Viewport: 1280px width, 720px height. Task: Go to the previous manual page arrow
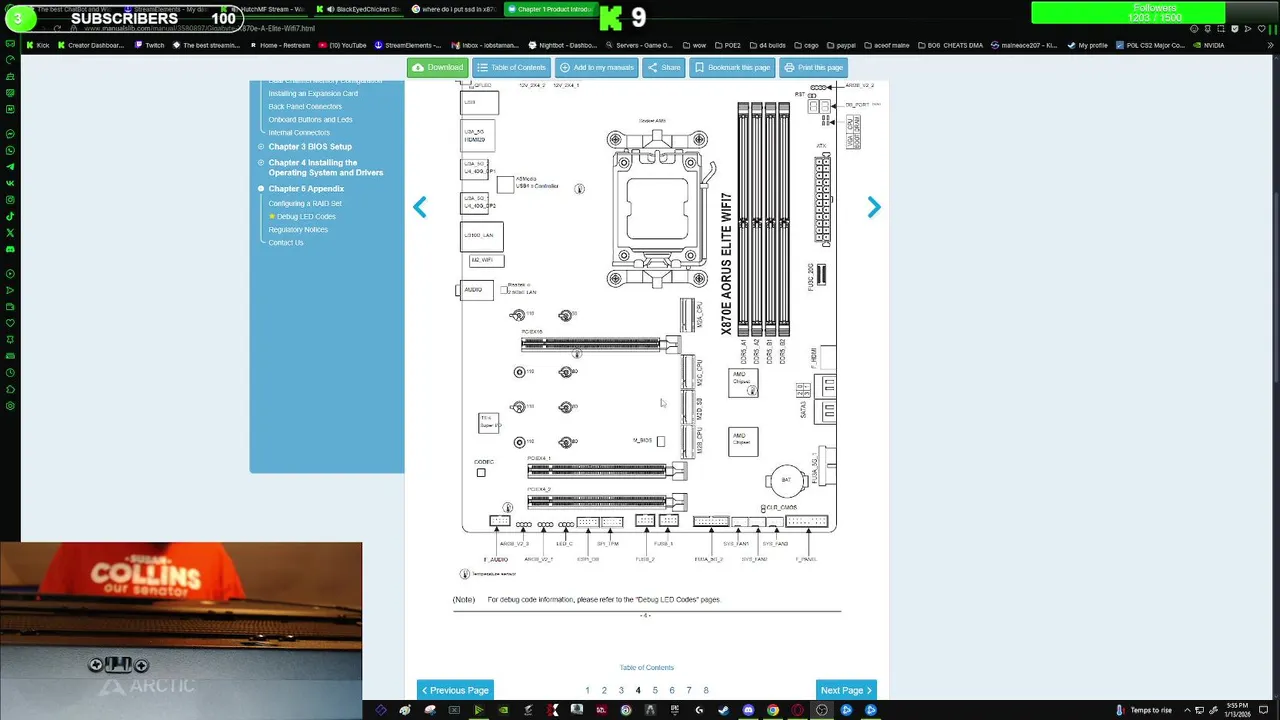coord(420,207)
